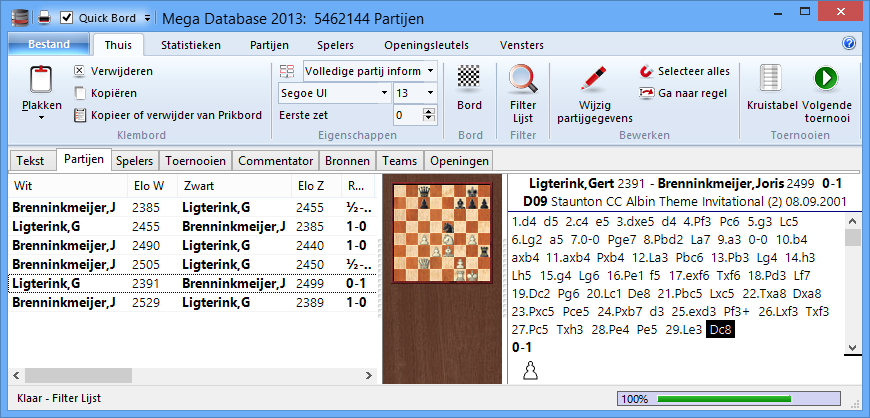Select the game row with Elo W 2505
The width and height of the screenshot is (870, 418).
point(193,264)
